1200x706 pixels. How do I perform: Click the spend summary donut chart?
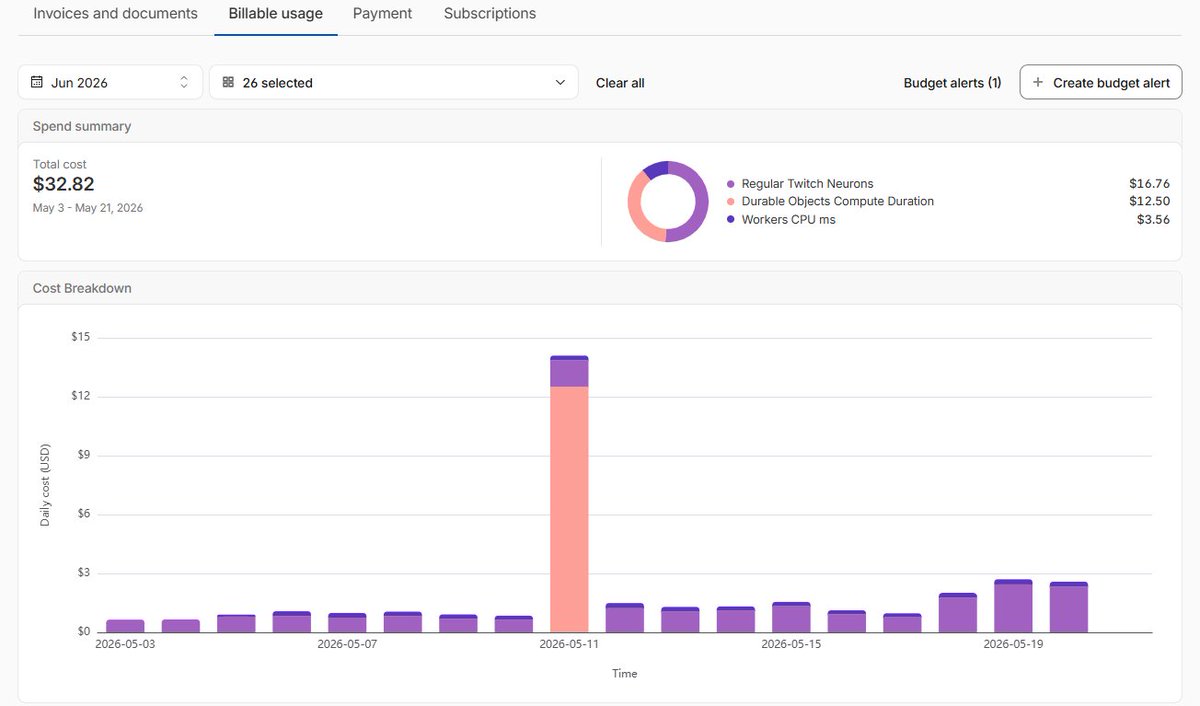click(x=668, y=201)
